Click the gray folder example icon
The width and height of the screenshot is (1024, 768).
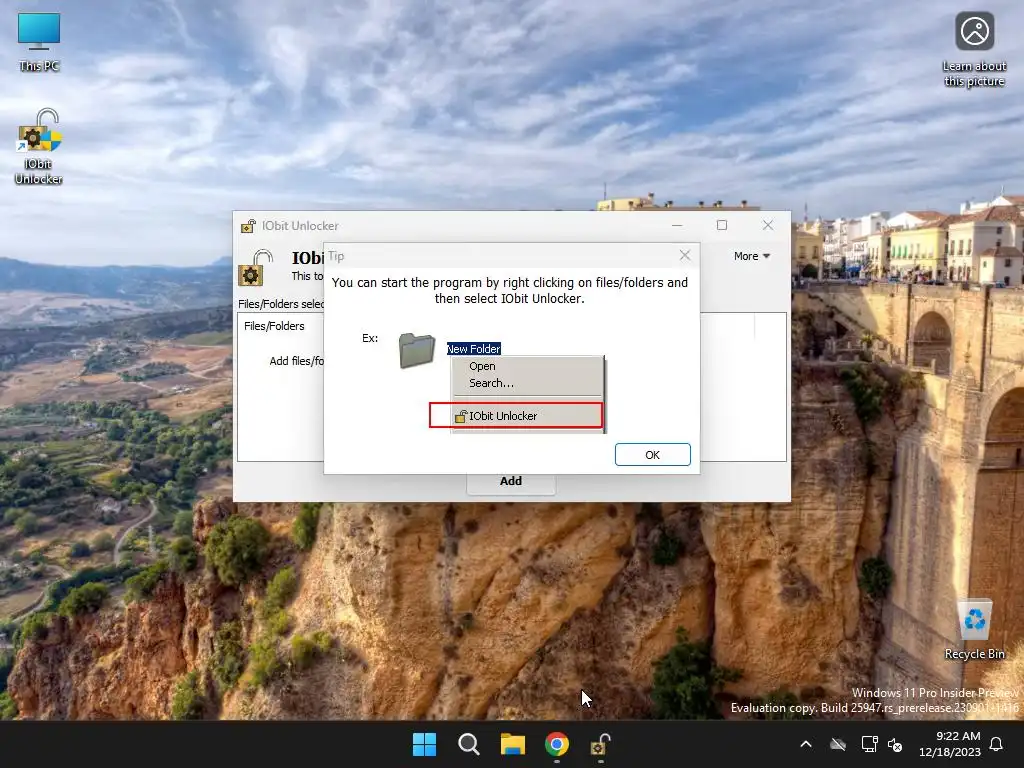click(417, 351)
